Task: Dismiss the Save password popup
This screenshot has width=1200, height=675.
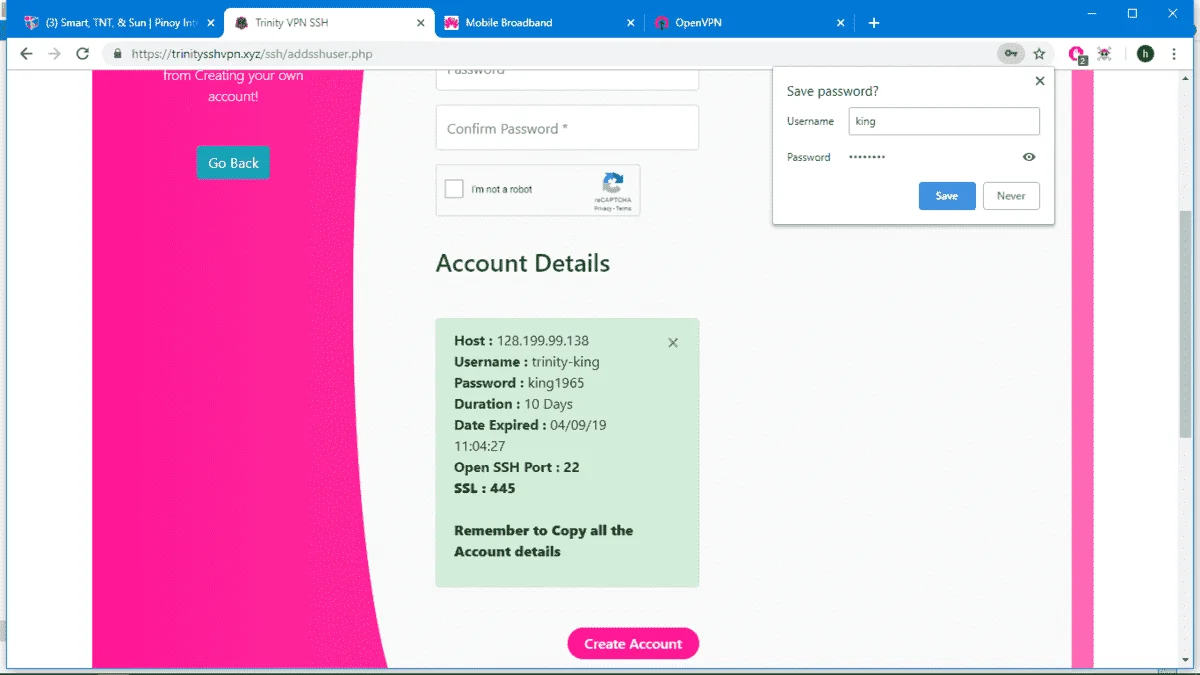Action: coord(1039,81)
